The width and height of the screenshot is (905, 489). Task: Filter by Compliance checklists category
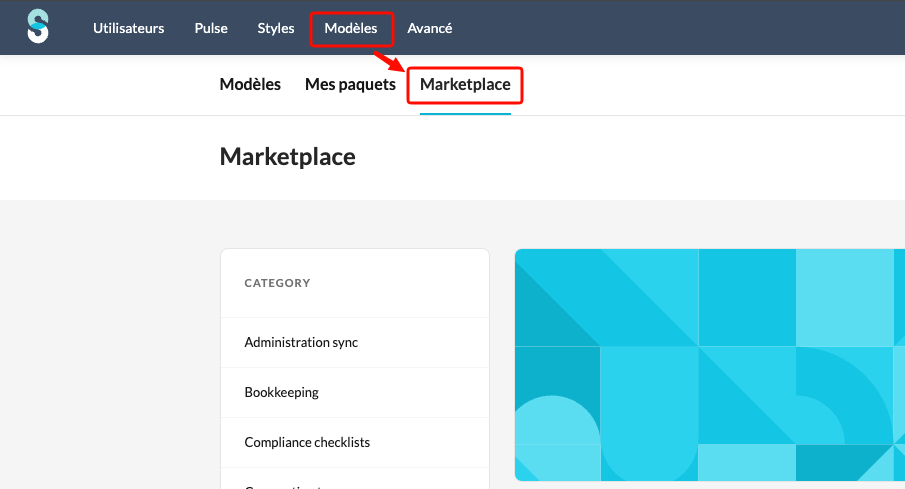355,442
